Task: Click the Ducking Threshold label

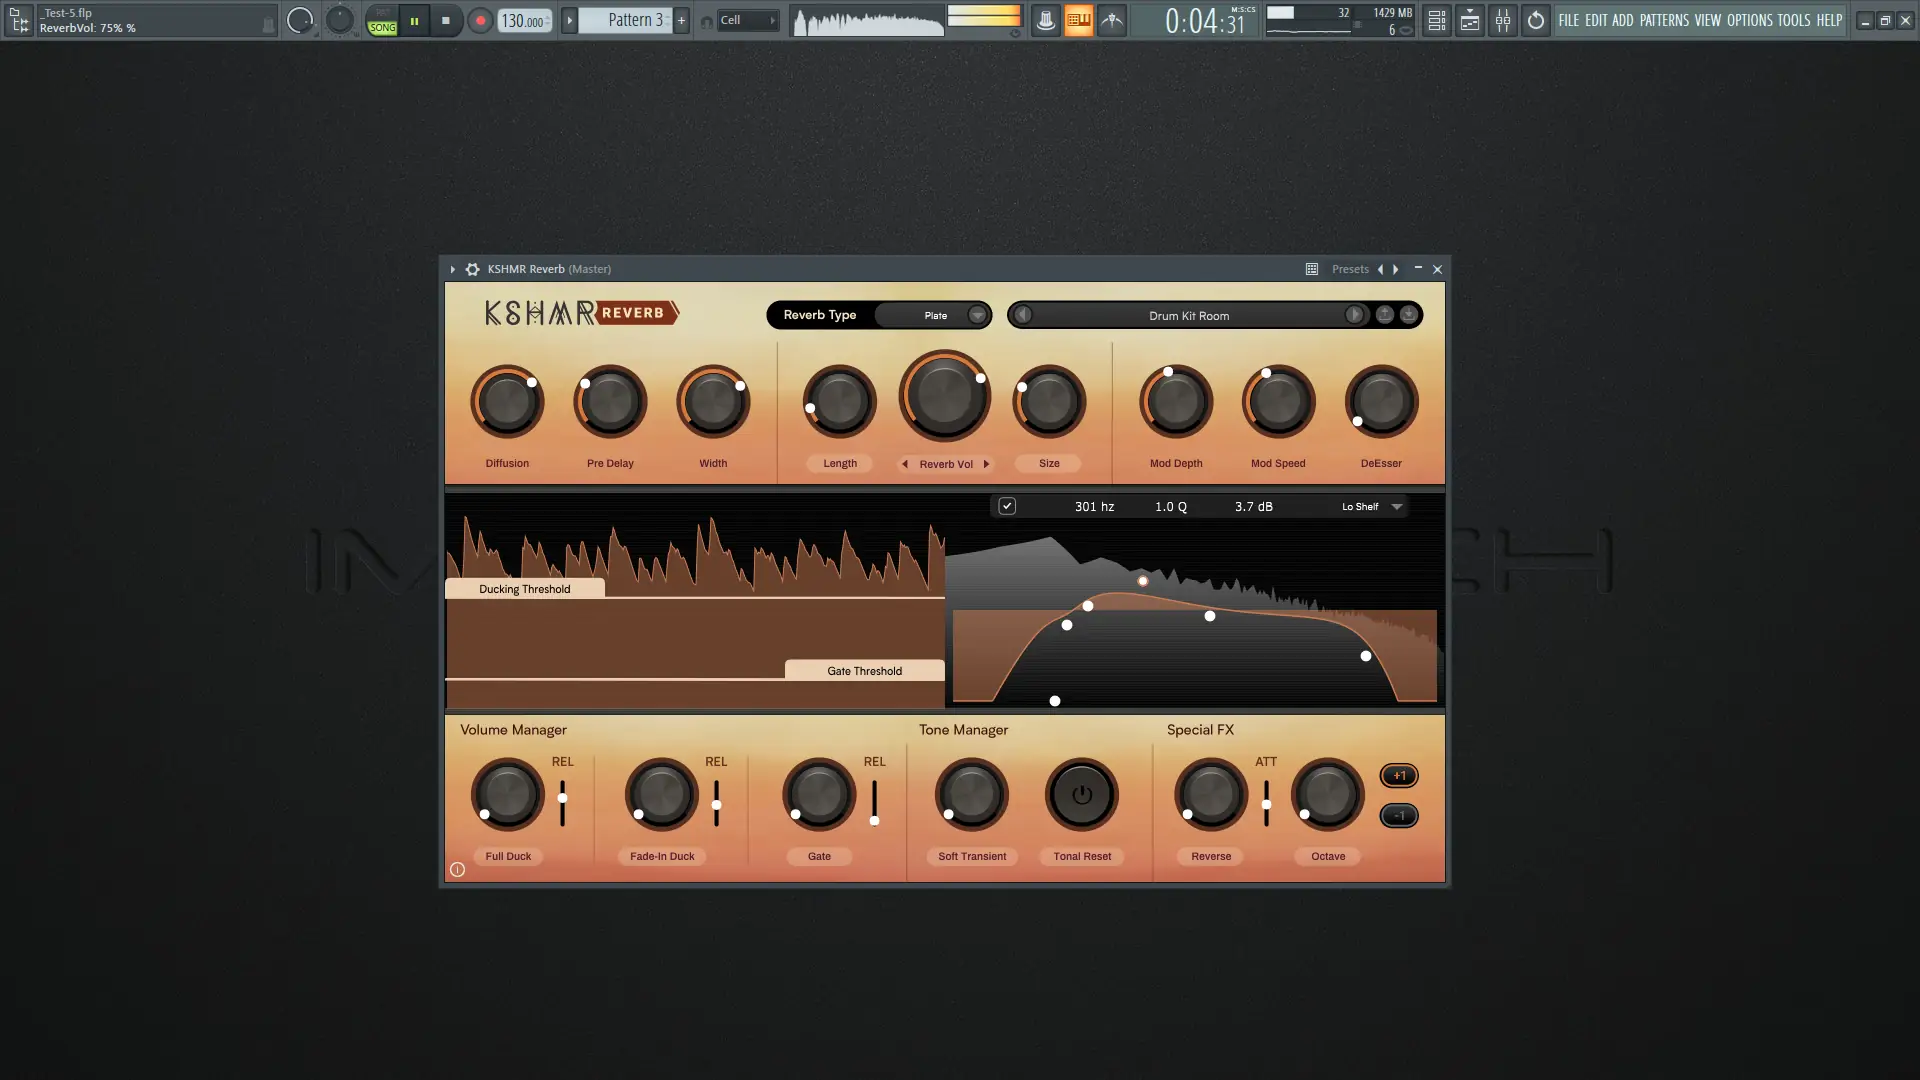Action: click(x=524, y=589)
